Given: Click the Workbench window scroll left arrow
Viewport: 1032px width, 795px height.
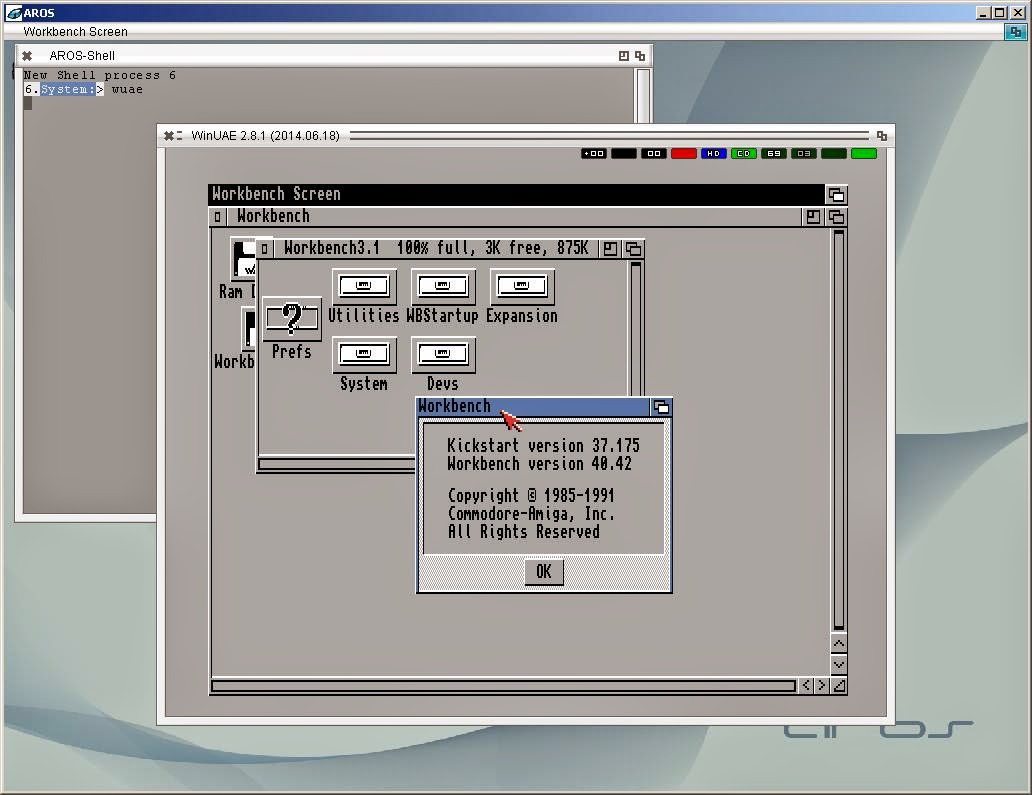Looking at the screenshot, I should pyautogui.click(x=806, y=686).
